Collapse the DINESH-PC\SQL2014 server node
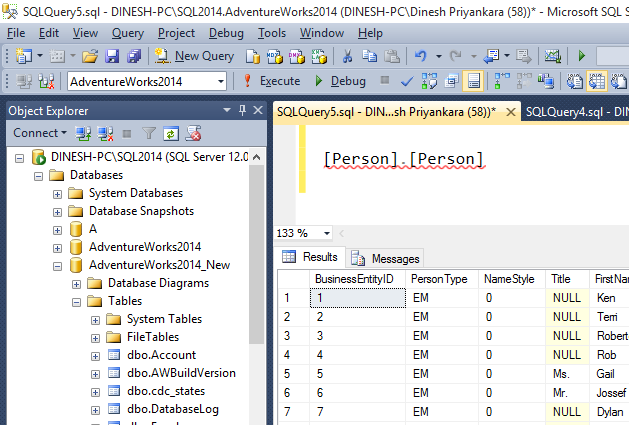 pyautogui.click(x=19, y=158)
